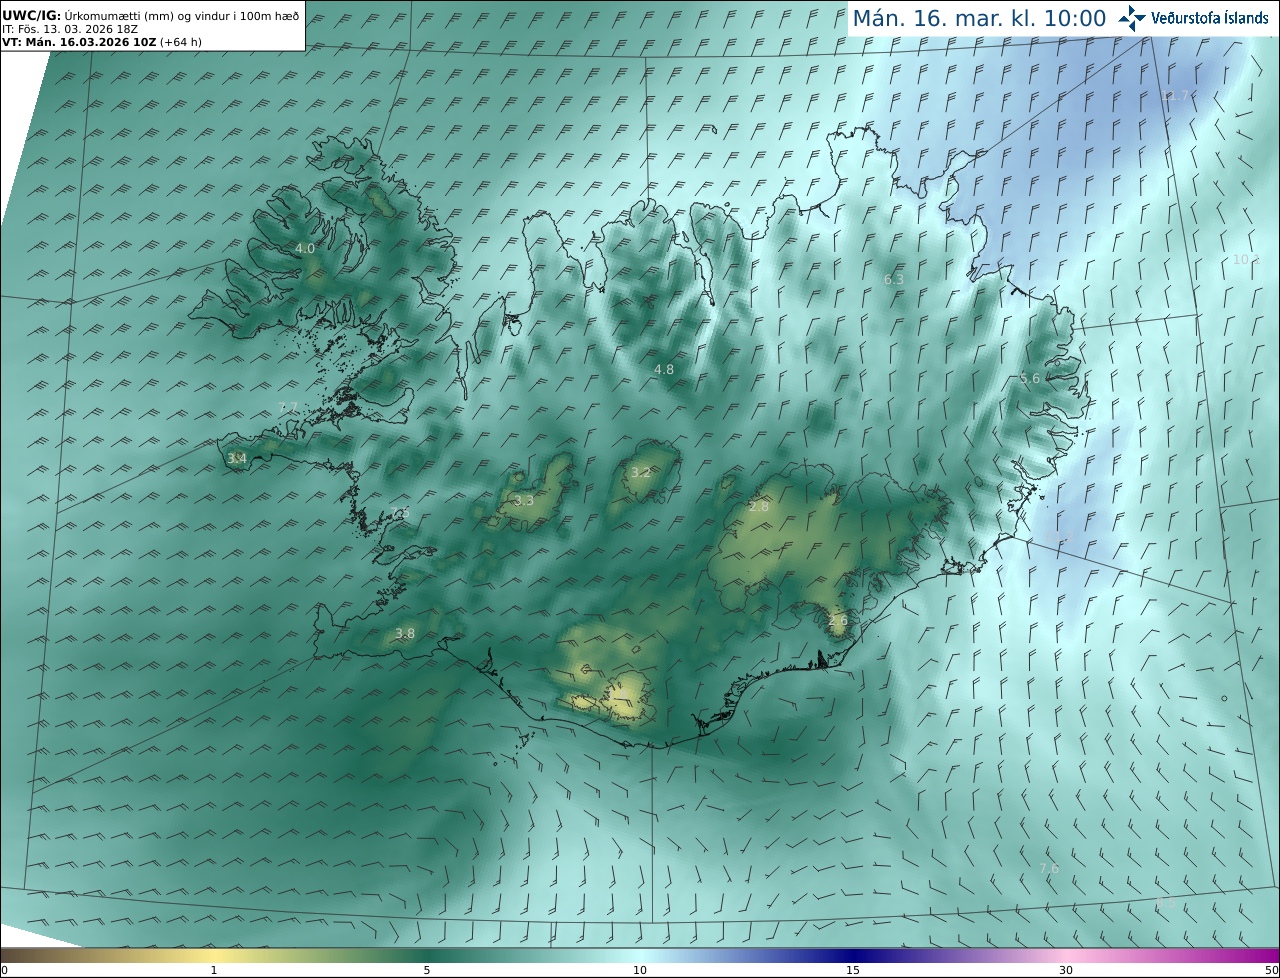Select the "Mán. 16. mar. kl. 10:00" timestamp

click(979, 18)
